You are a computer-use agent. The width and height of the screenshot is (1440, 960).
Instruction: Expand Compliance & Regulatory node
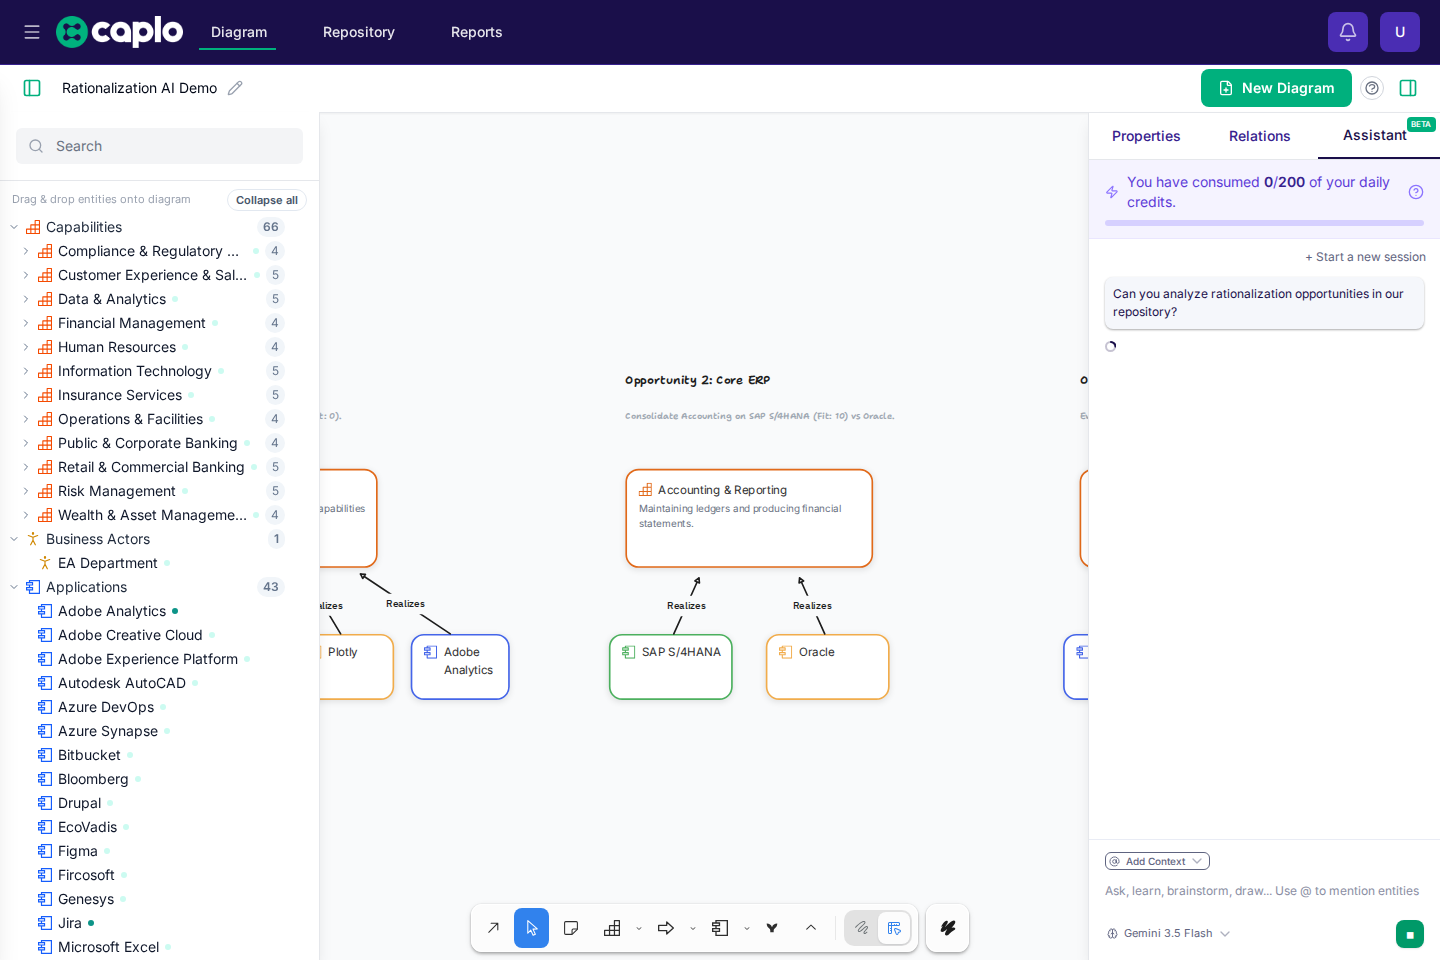click(26, 251)
